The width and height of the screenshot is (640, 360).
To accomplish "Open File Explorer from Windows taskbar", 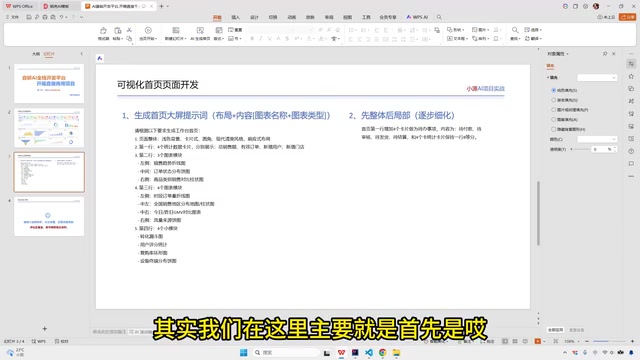I will click(x=396, y=353).
